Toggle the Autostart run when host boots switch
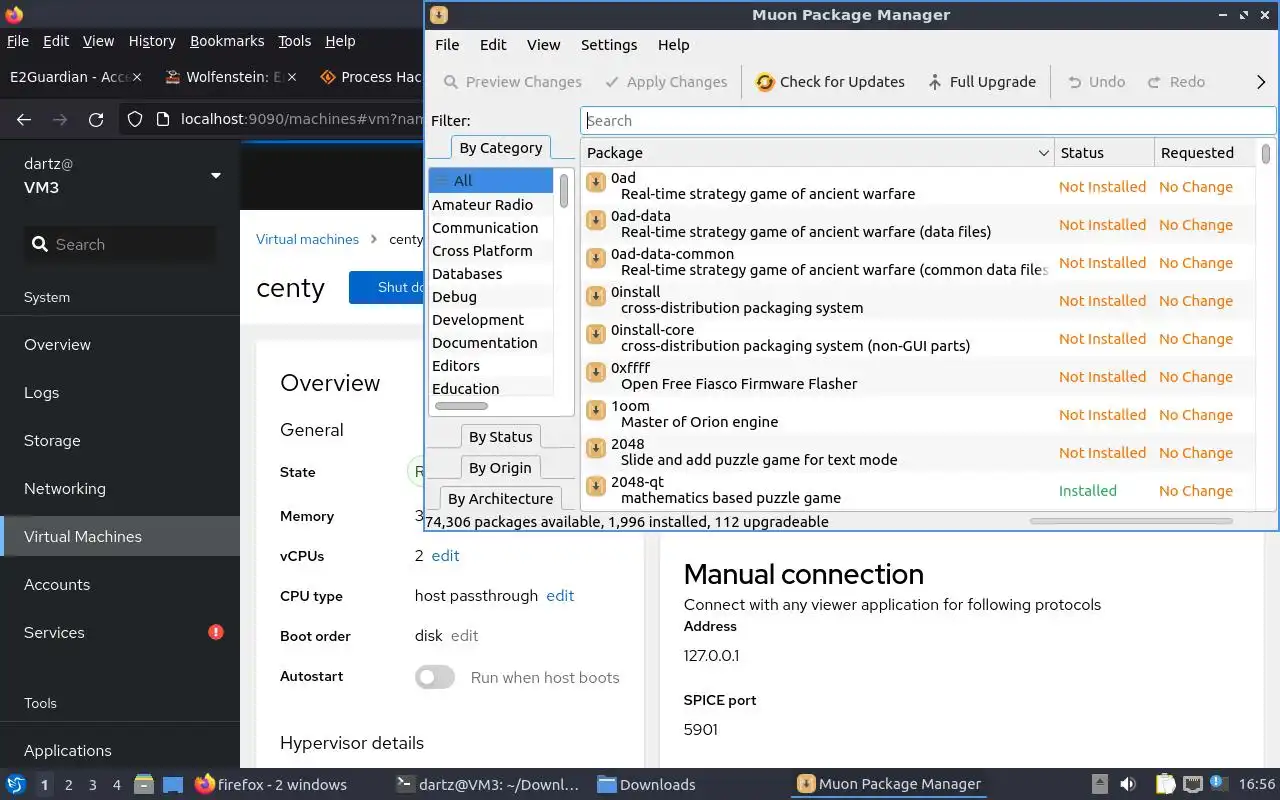The height and width of the screenshot is (800, 1280). 435,677
